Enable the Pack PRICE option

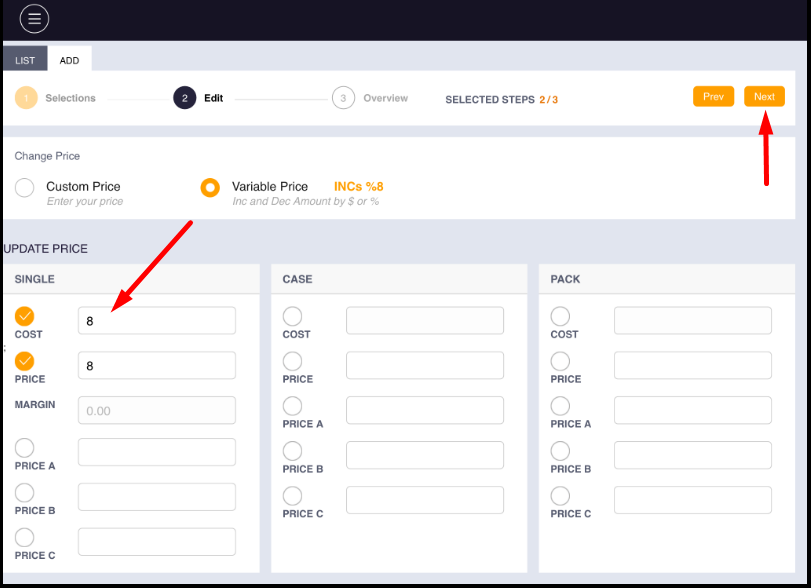561,361
